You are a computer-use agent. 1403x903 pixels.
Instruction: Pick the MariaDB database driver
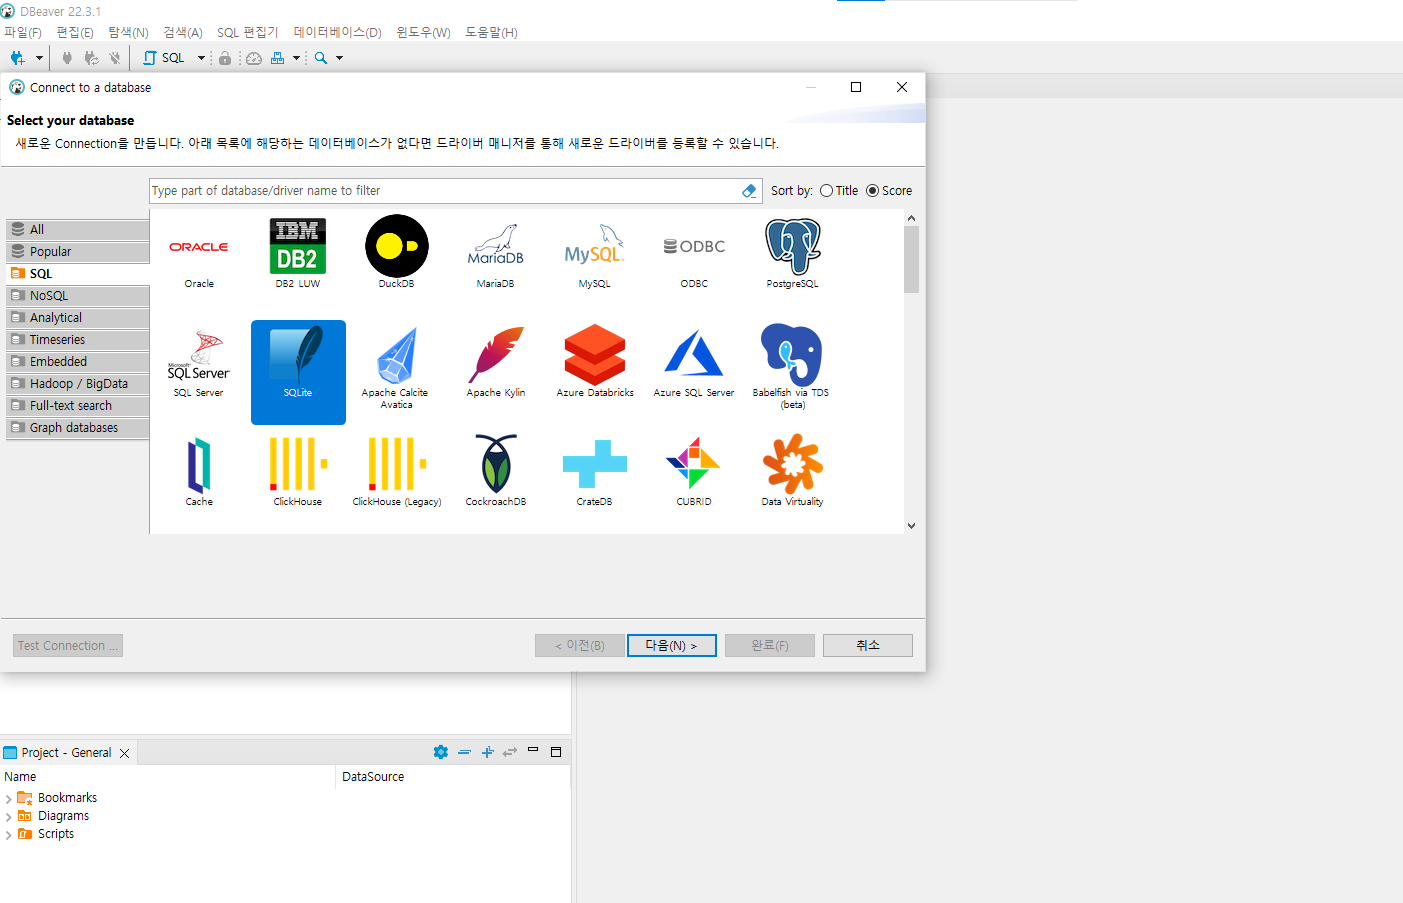pyautogui.click(x=496, y=254)
